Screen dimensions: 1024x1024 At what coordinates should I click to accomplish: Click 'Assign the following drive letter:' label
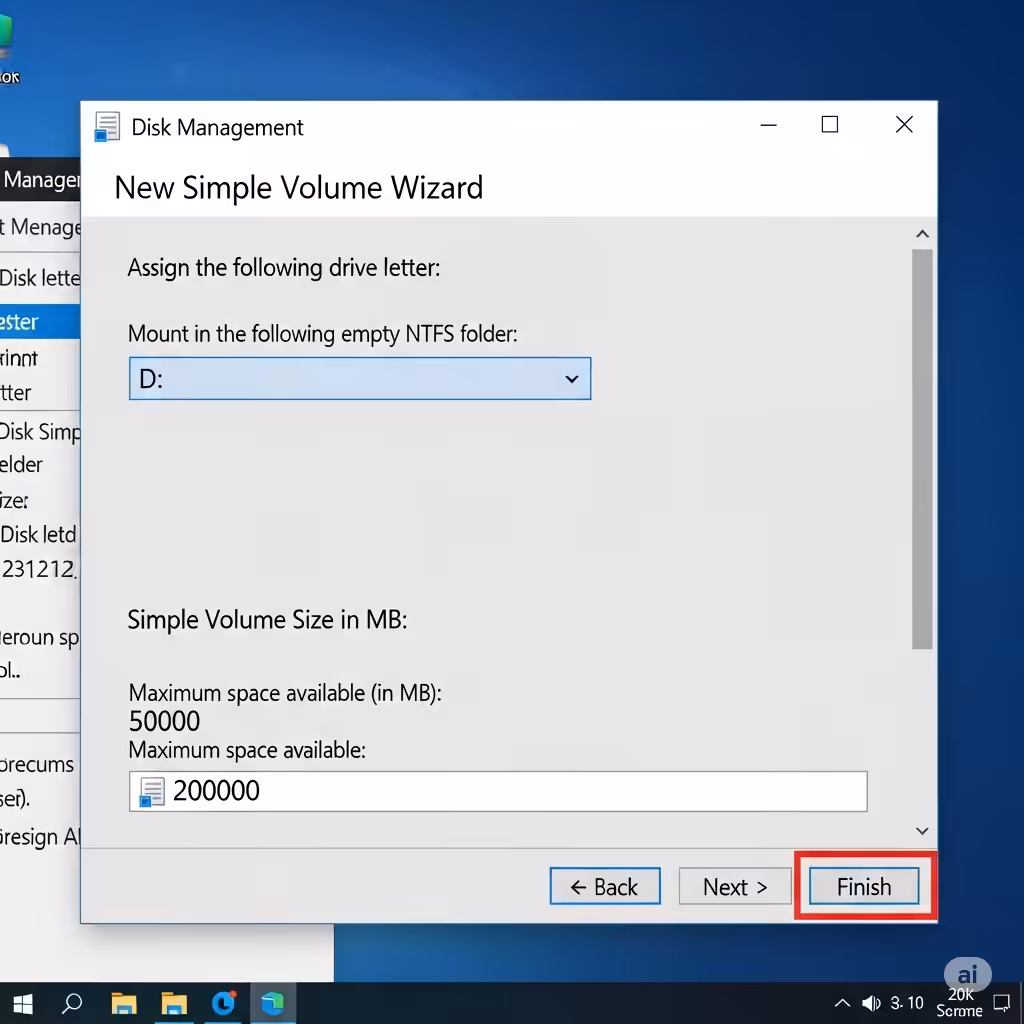tap(283, 268)
